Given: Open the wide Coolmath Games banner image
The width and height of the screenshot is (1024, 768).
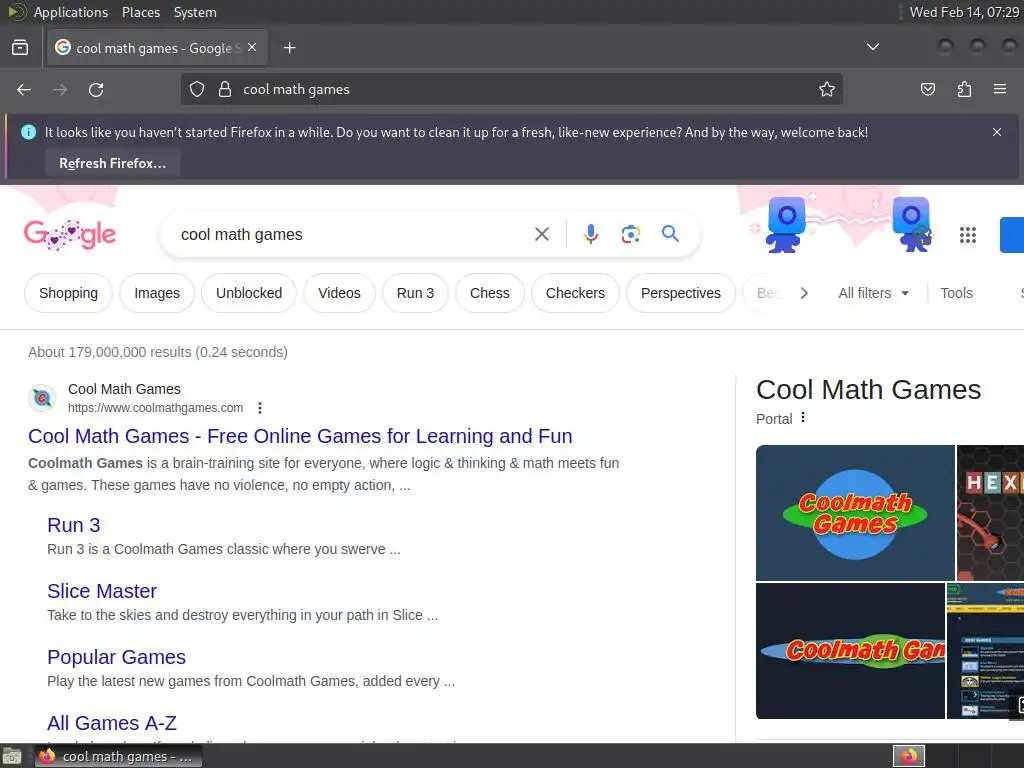Looking at the screenshot, I should (850, 651).
